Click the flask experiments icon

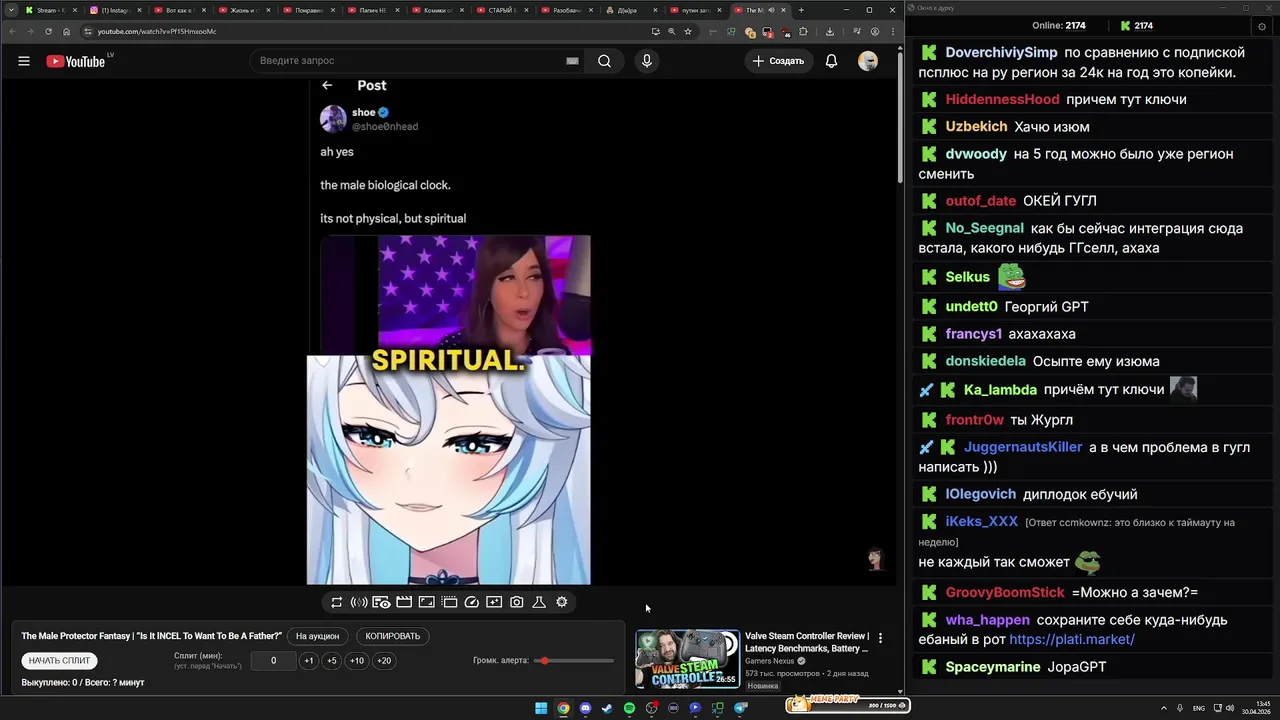(x=539, y=602)
